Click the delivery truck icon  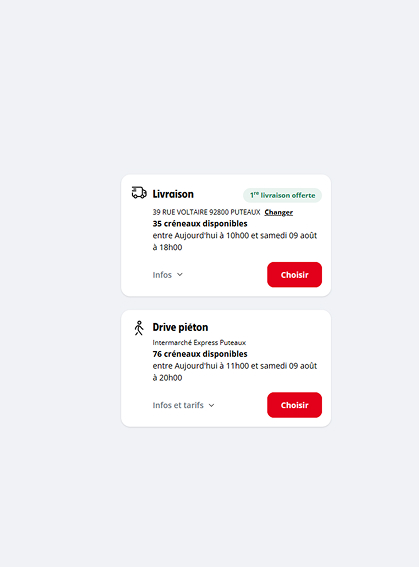pos(139,193)
